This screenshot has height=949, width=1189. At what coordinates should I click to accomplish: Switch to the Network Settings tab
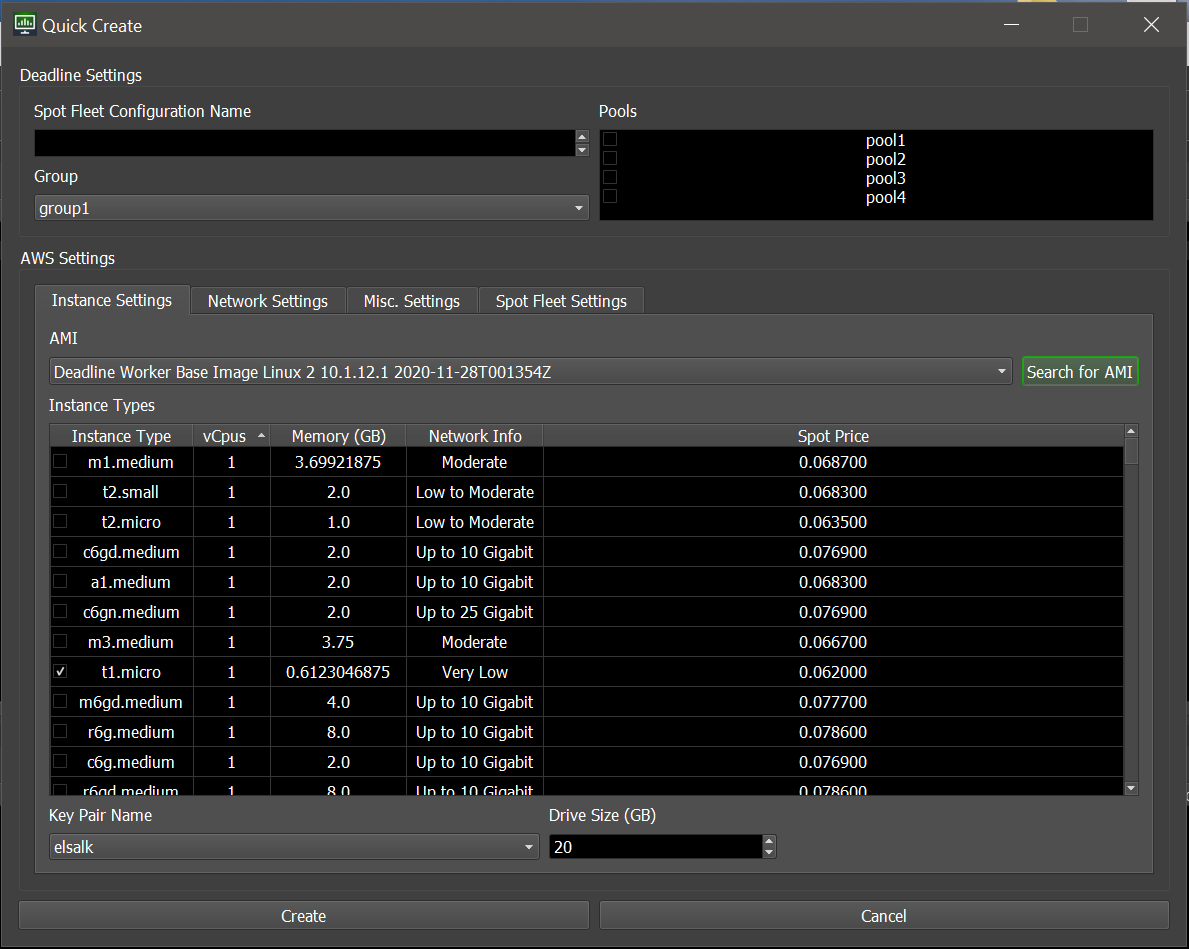pos(268,301)
